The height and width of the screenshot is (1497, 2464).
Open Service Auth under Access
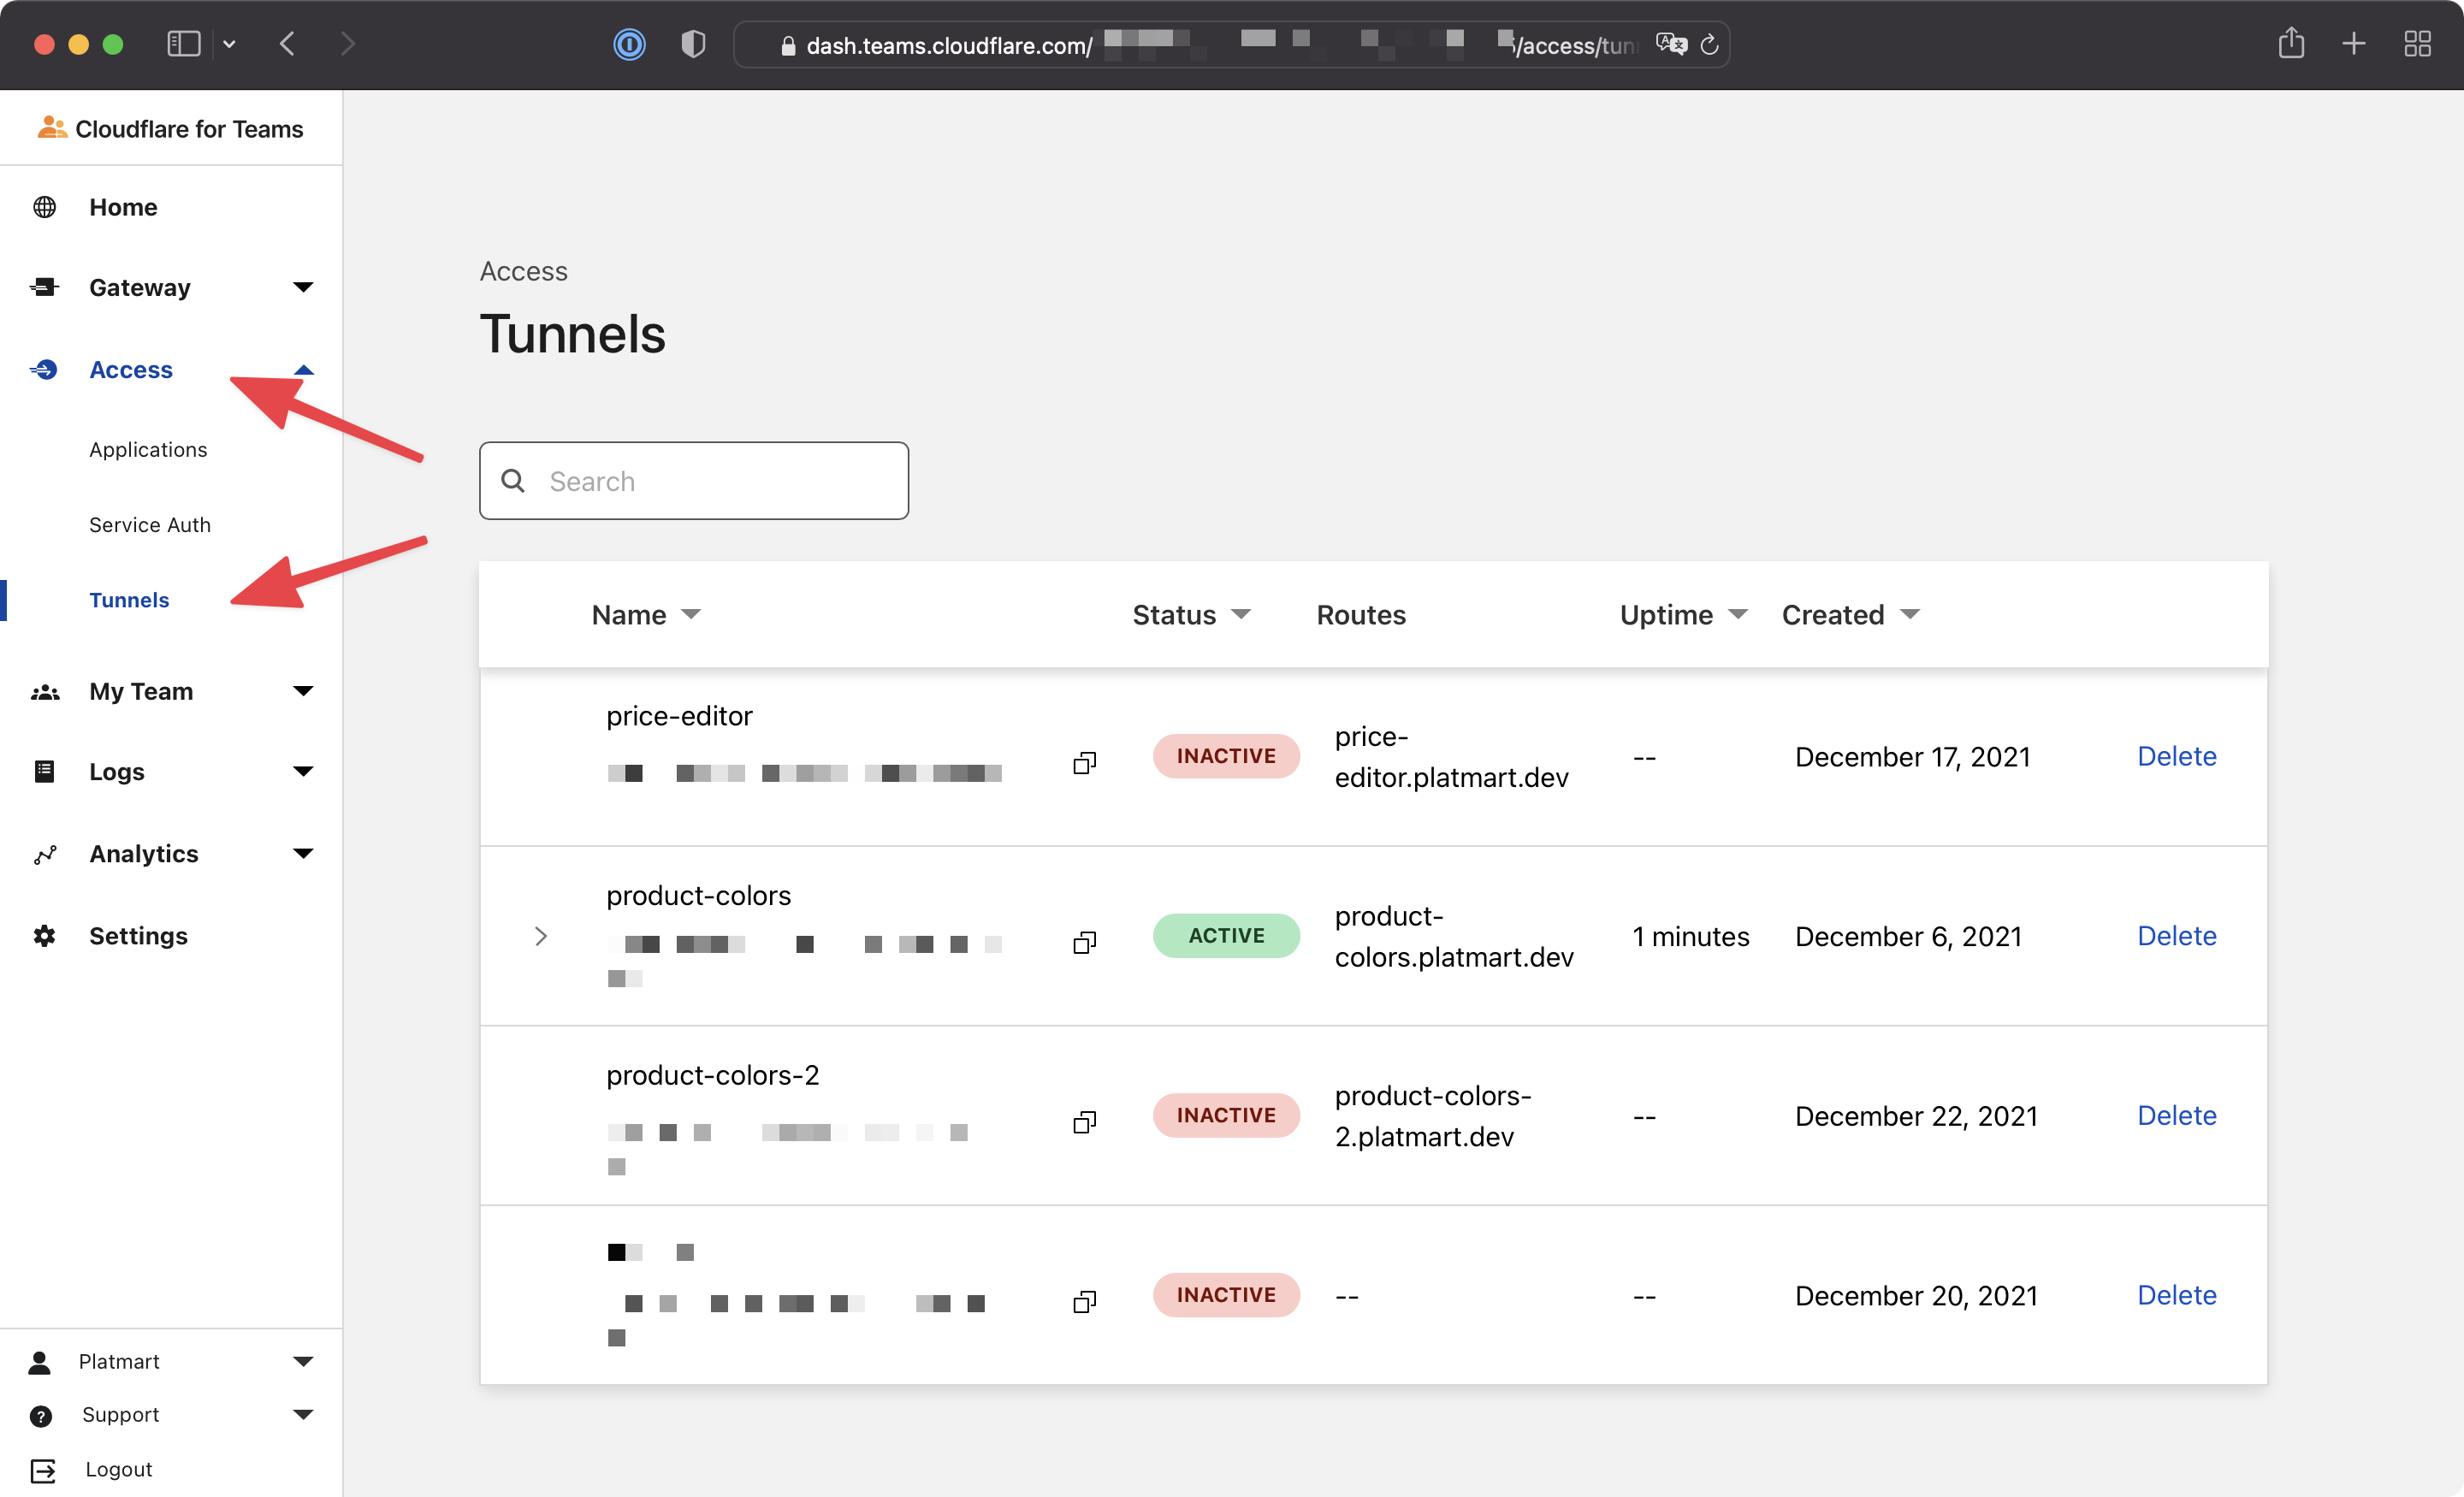click(150, 524)
